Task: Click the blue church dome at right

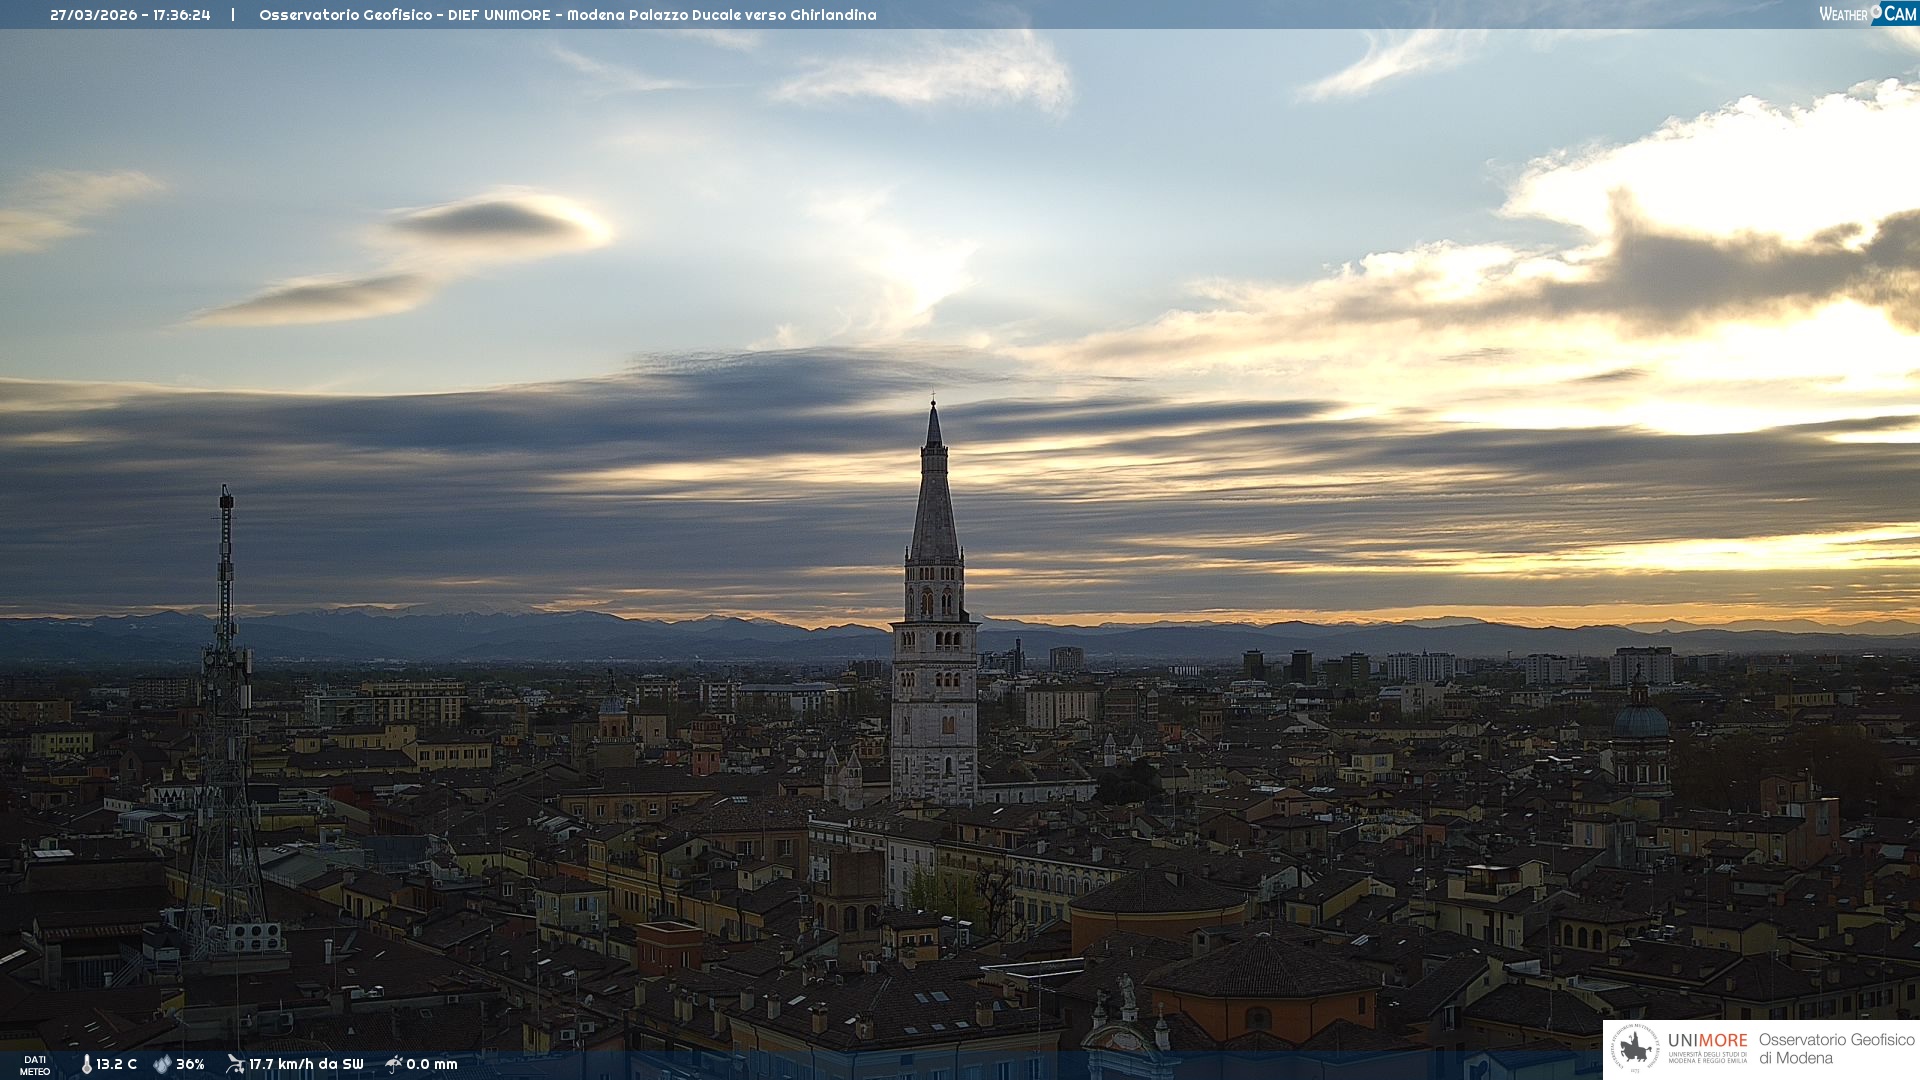Action: tap(1641, 721)
